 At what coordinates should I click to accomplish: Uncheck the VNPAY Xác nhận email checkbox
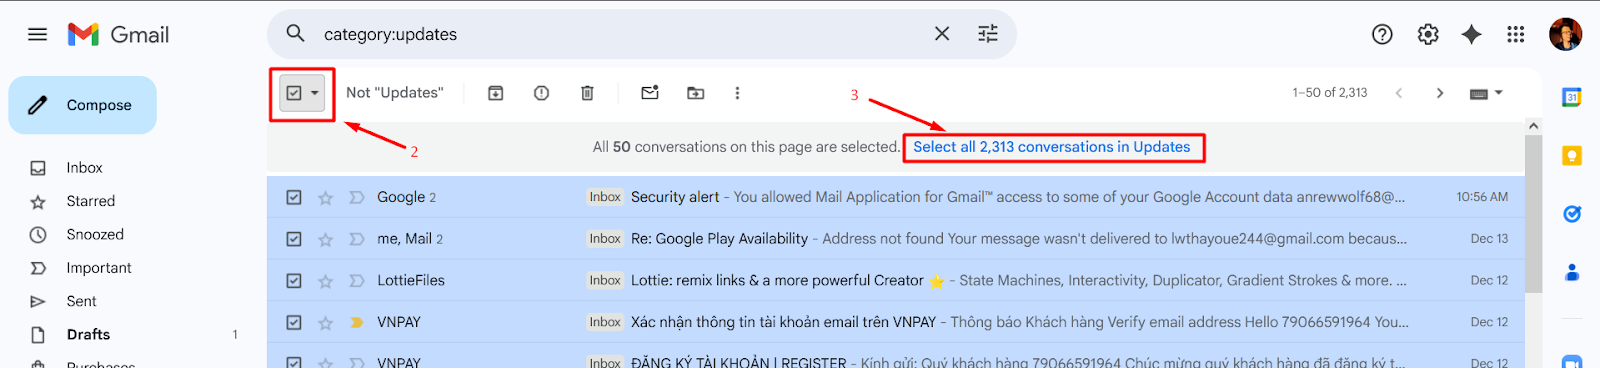pyautogui.click(x=294, y=323)
